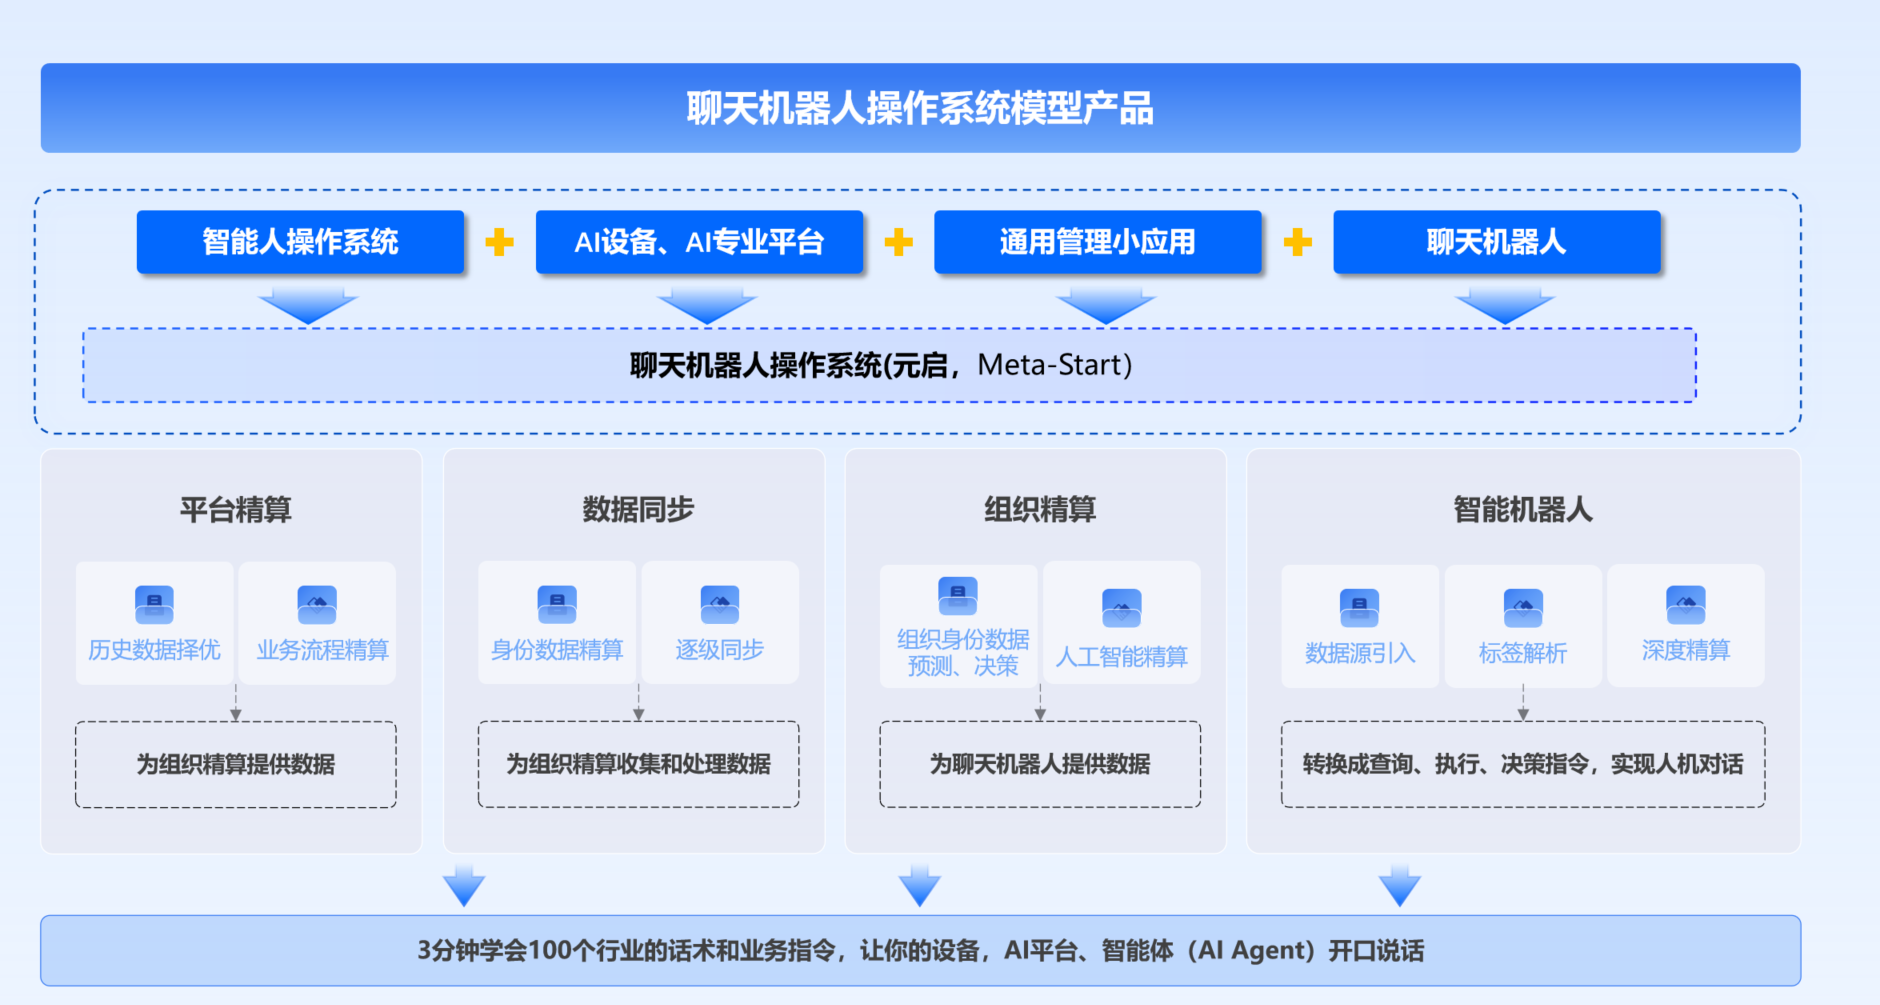Click the icon above 数据源引入
This screenshot has height=1005, width=1880.
point(1359,608)
